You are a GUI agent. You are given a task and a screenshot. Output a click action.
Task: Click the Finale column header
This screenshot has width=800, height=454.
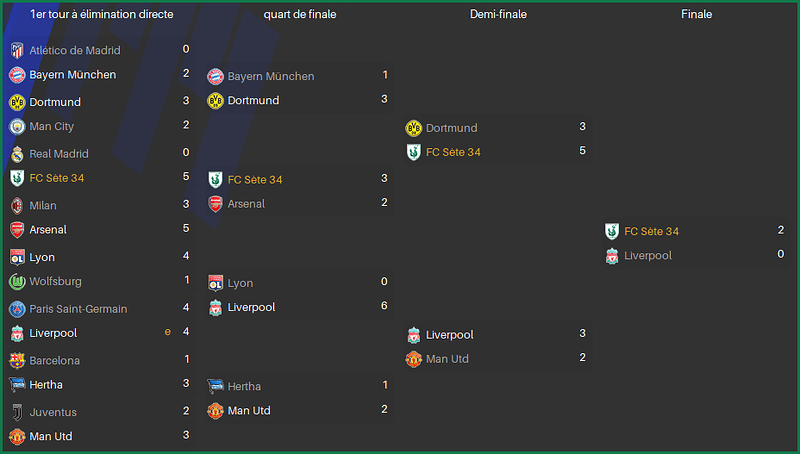pos(696,14)
